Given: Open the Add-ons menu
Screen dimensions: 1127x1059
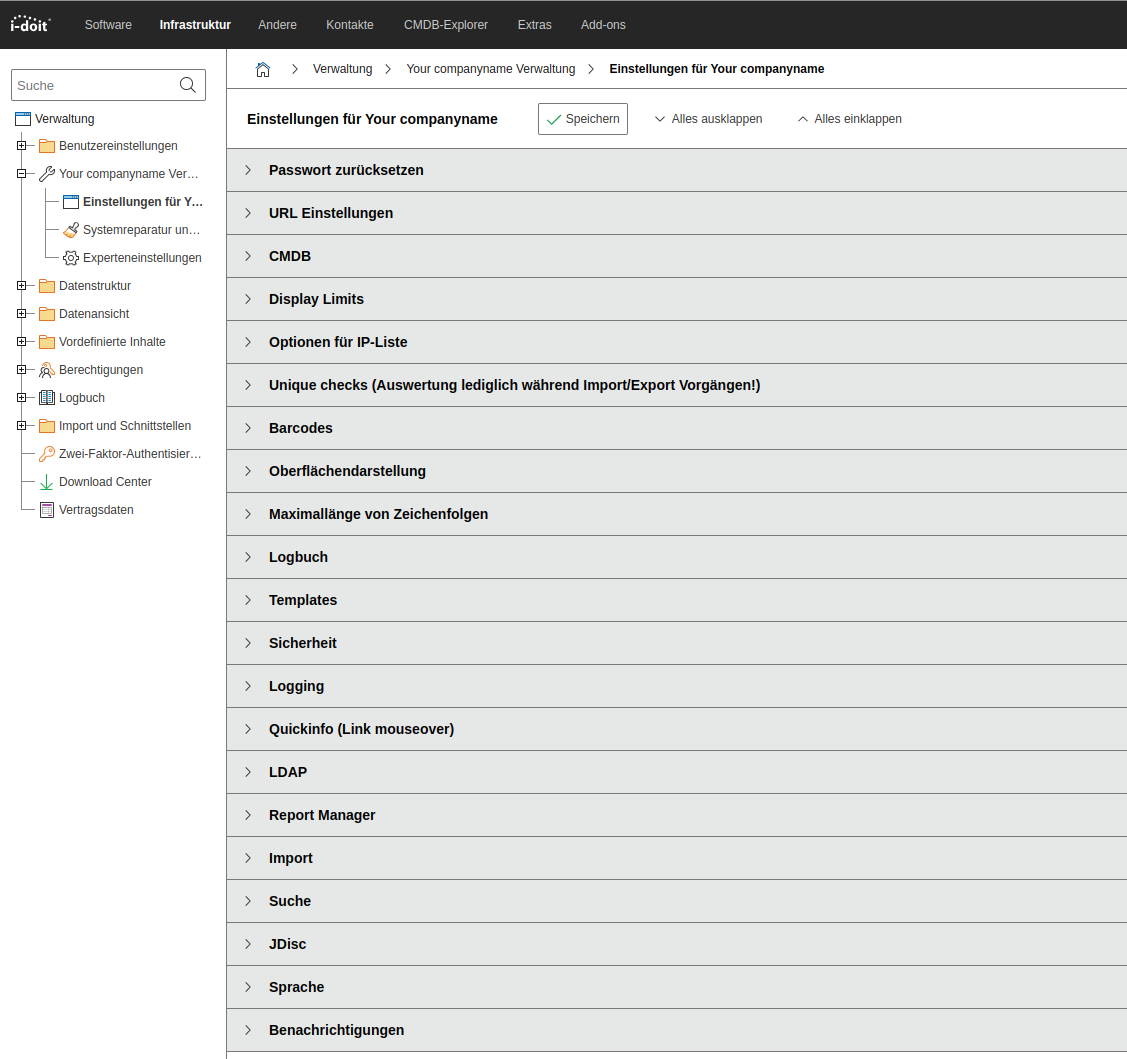Looking at the screenshot, I should pyautogui.click(x=603, y=25).
